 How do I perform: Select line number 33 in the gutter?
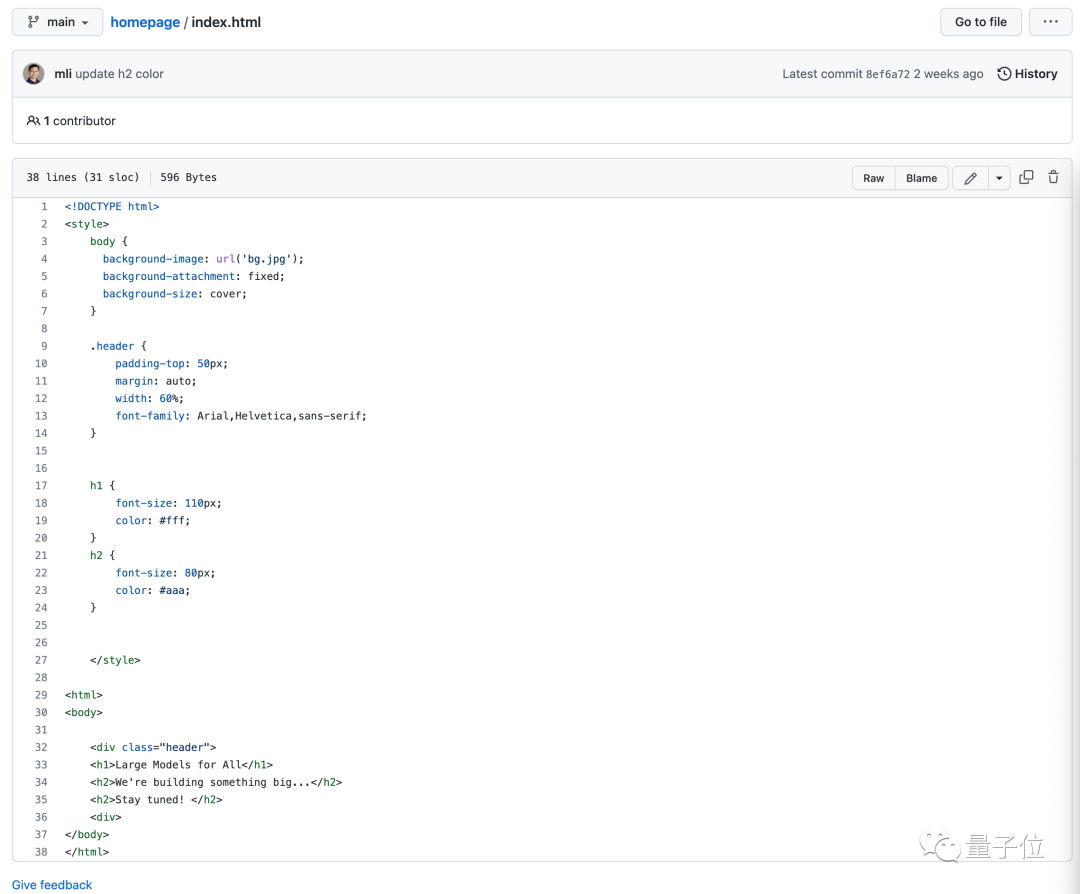point(41,765)
